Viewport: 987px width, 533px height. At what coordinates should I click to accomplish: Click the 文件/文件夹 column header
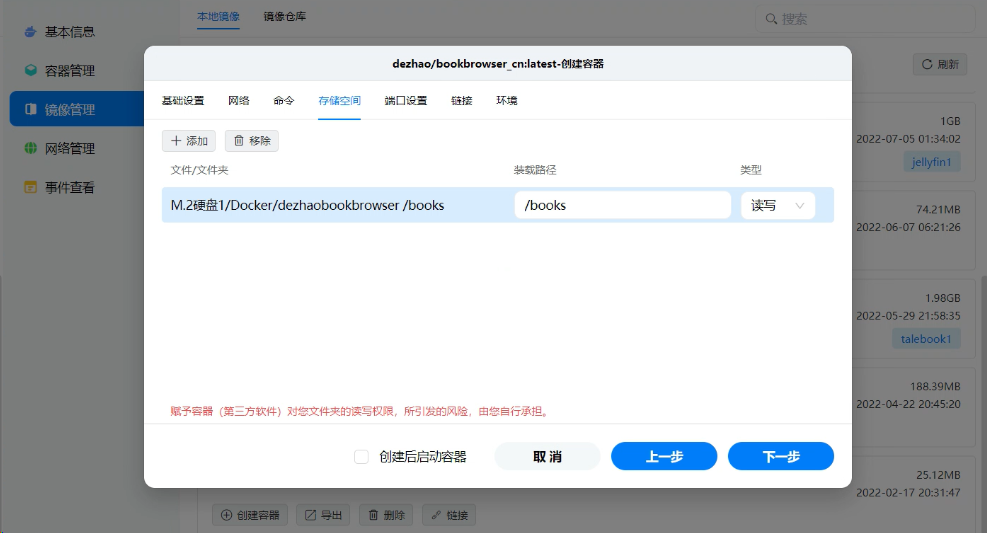[200, 170]
